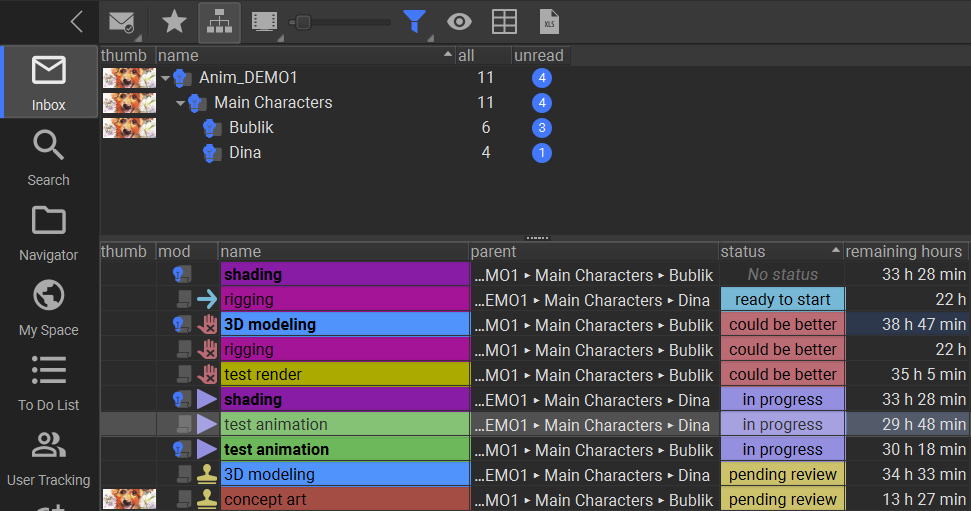The width and height of the screenshot is (971, 511).
Task: Open the My Space tab
Action: [48, 308]
